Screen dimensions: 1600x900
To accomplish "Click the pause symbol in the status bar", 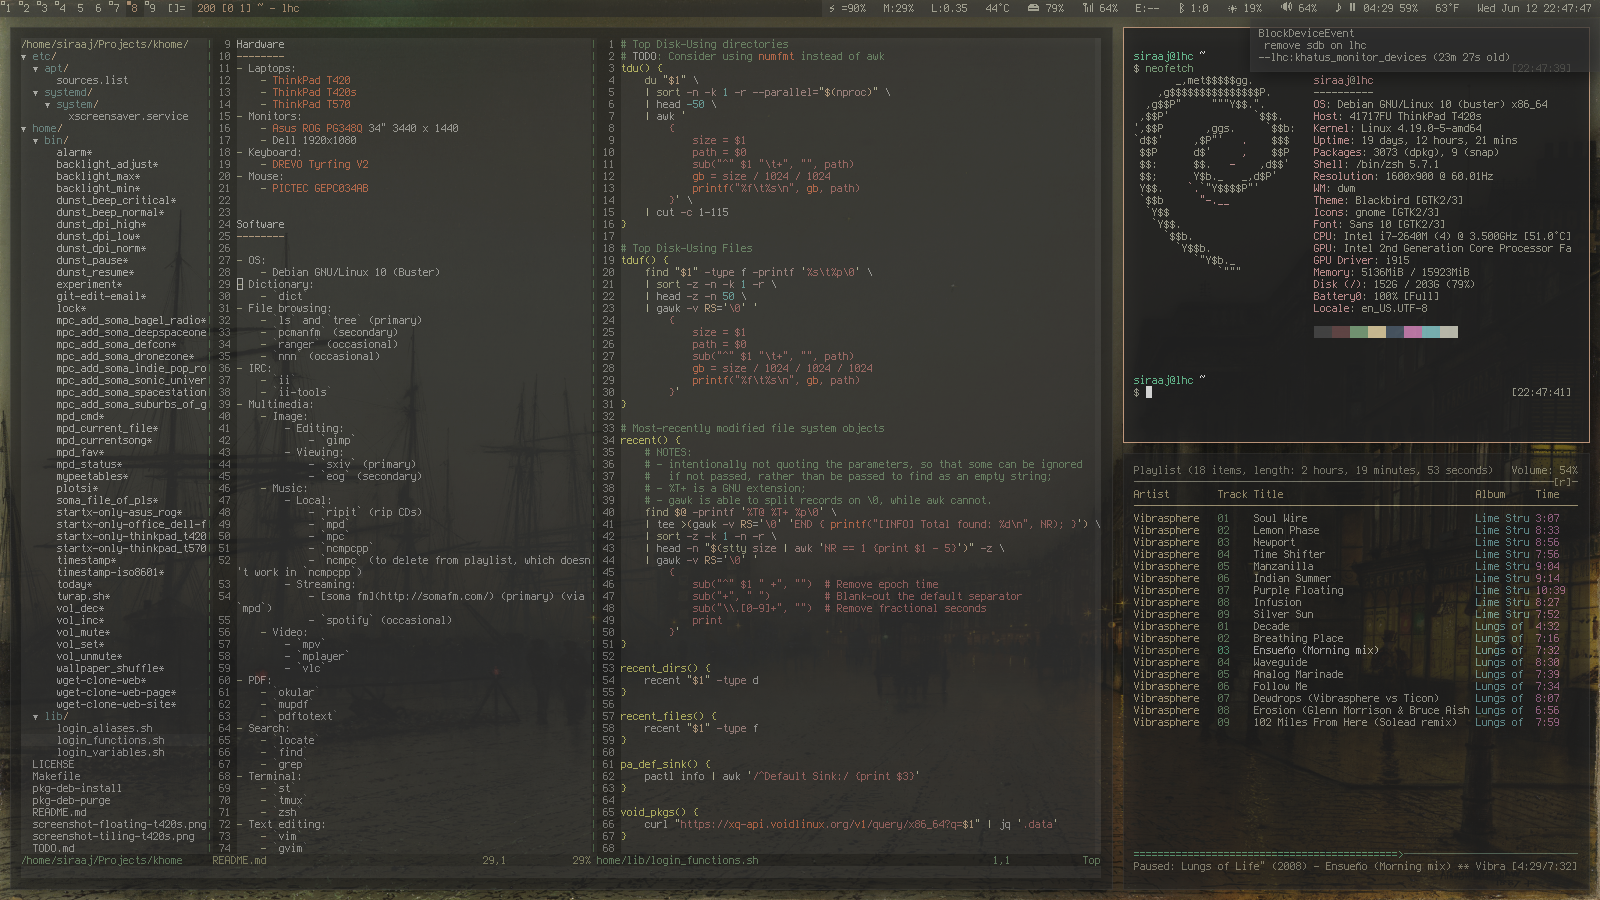I will coord(1352,8).
